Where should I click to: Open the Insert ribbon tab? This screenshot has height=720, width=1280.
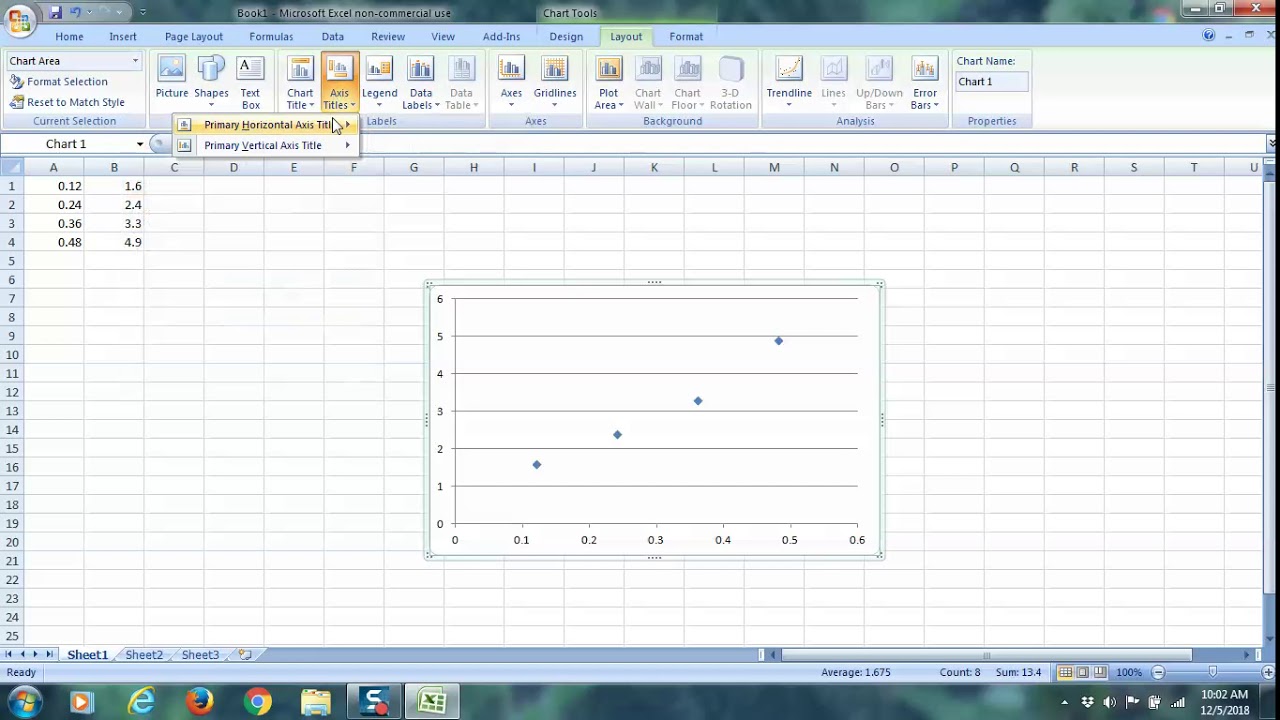123,37
